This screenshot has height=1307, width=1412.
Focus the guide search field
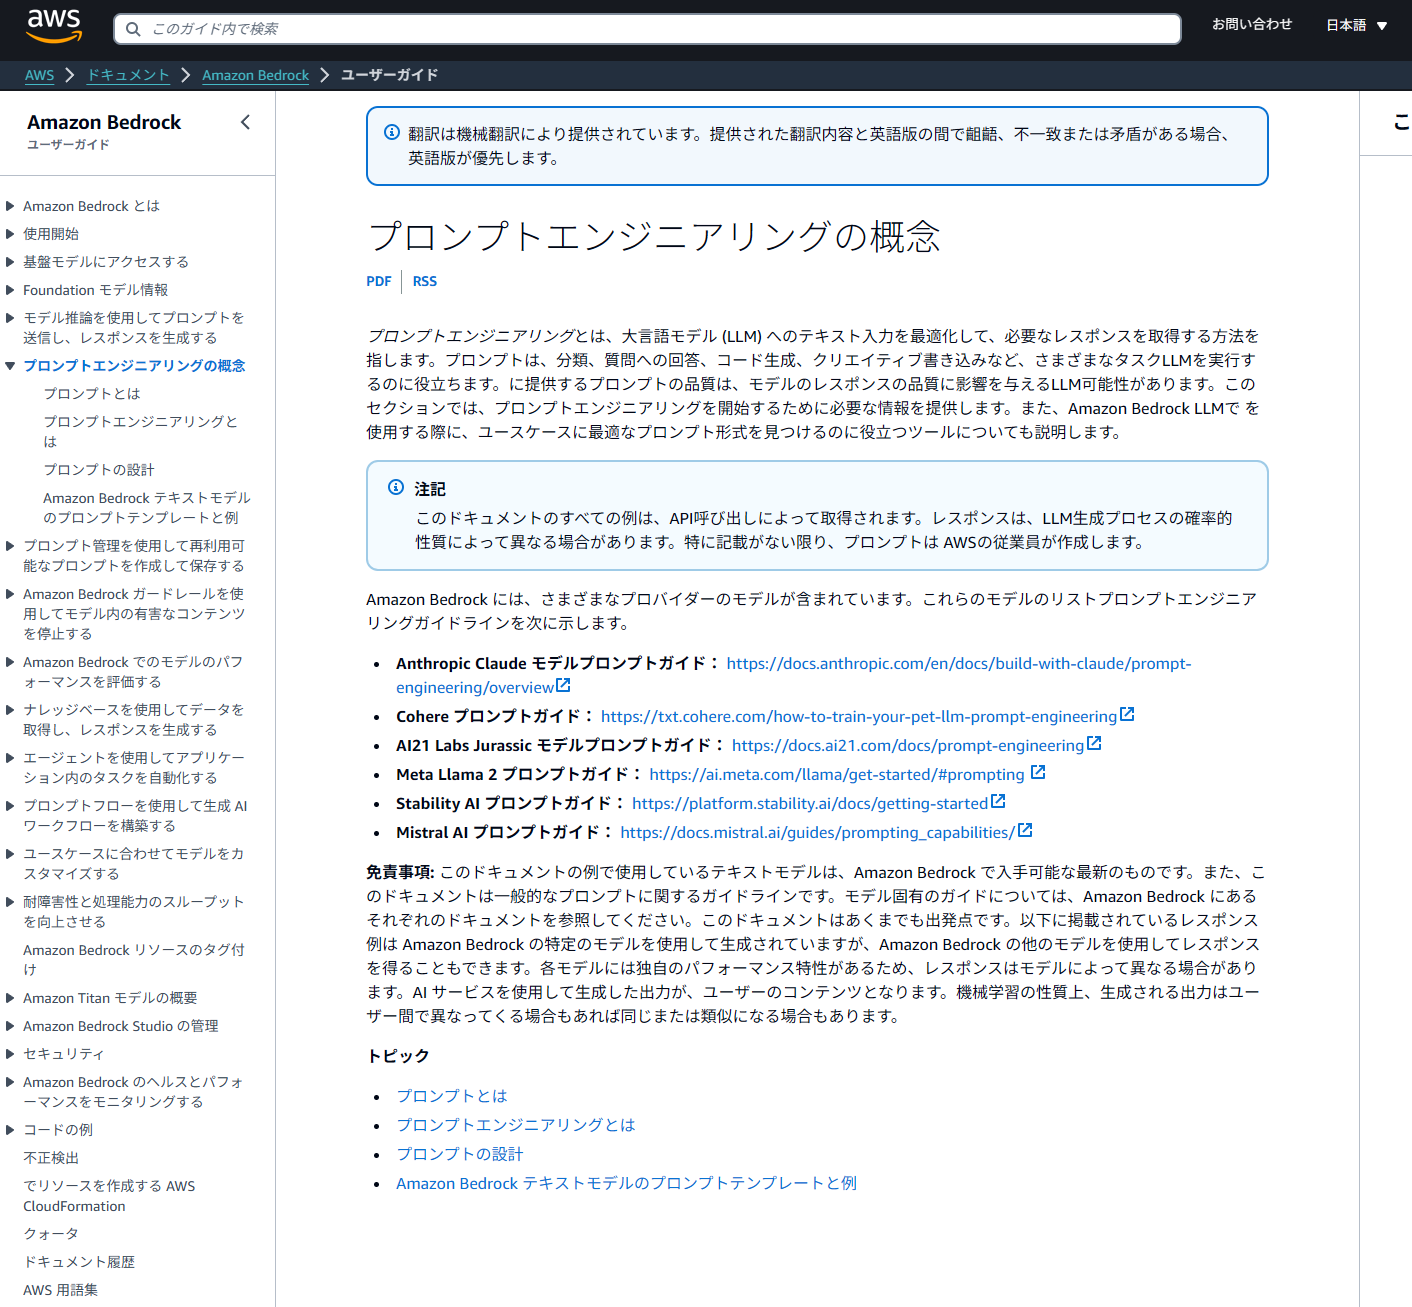647,29
